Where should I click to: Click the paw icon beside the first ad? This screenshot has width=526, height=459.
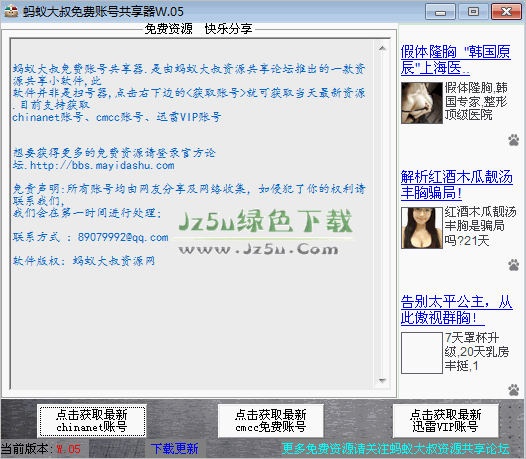coord(514,140)
